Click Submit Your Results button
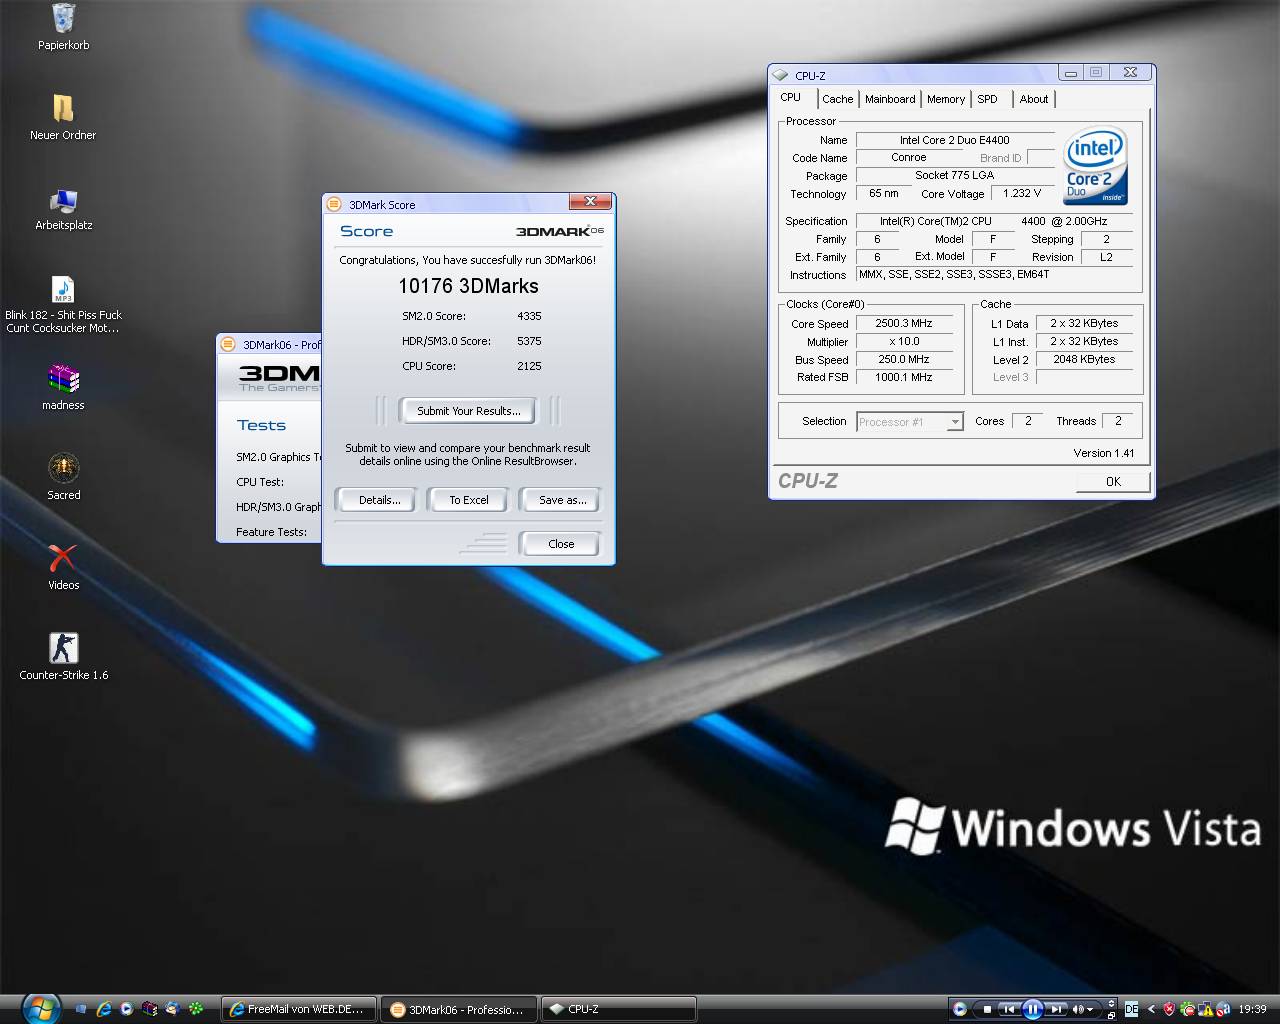 [468, 411]
